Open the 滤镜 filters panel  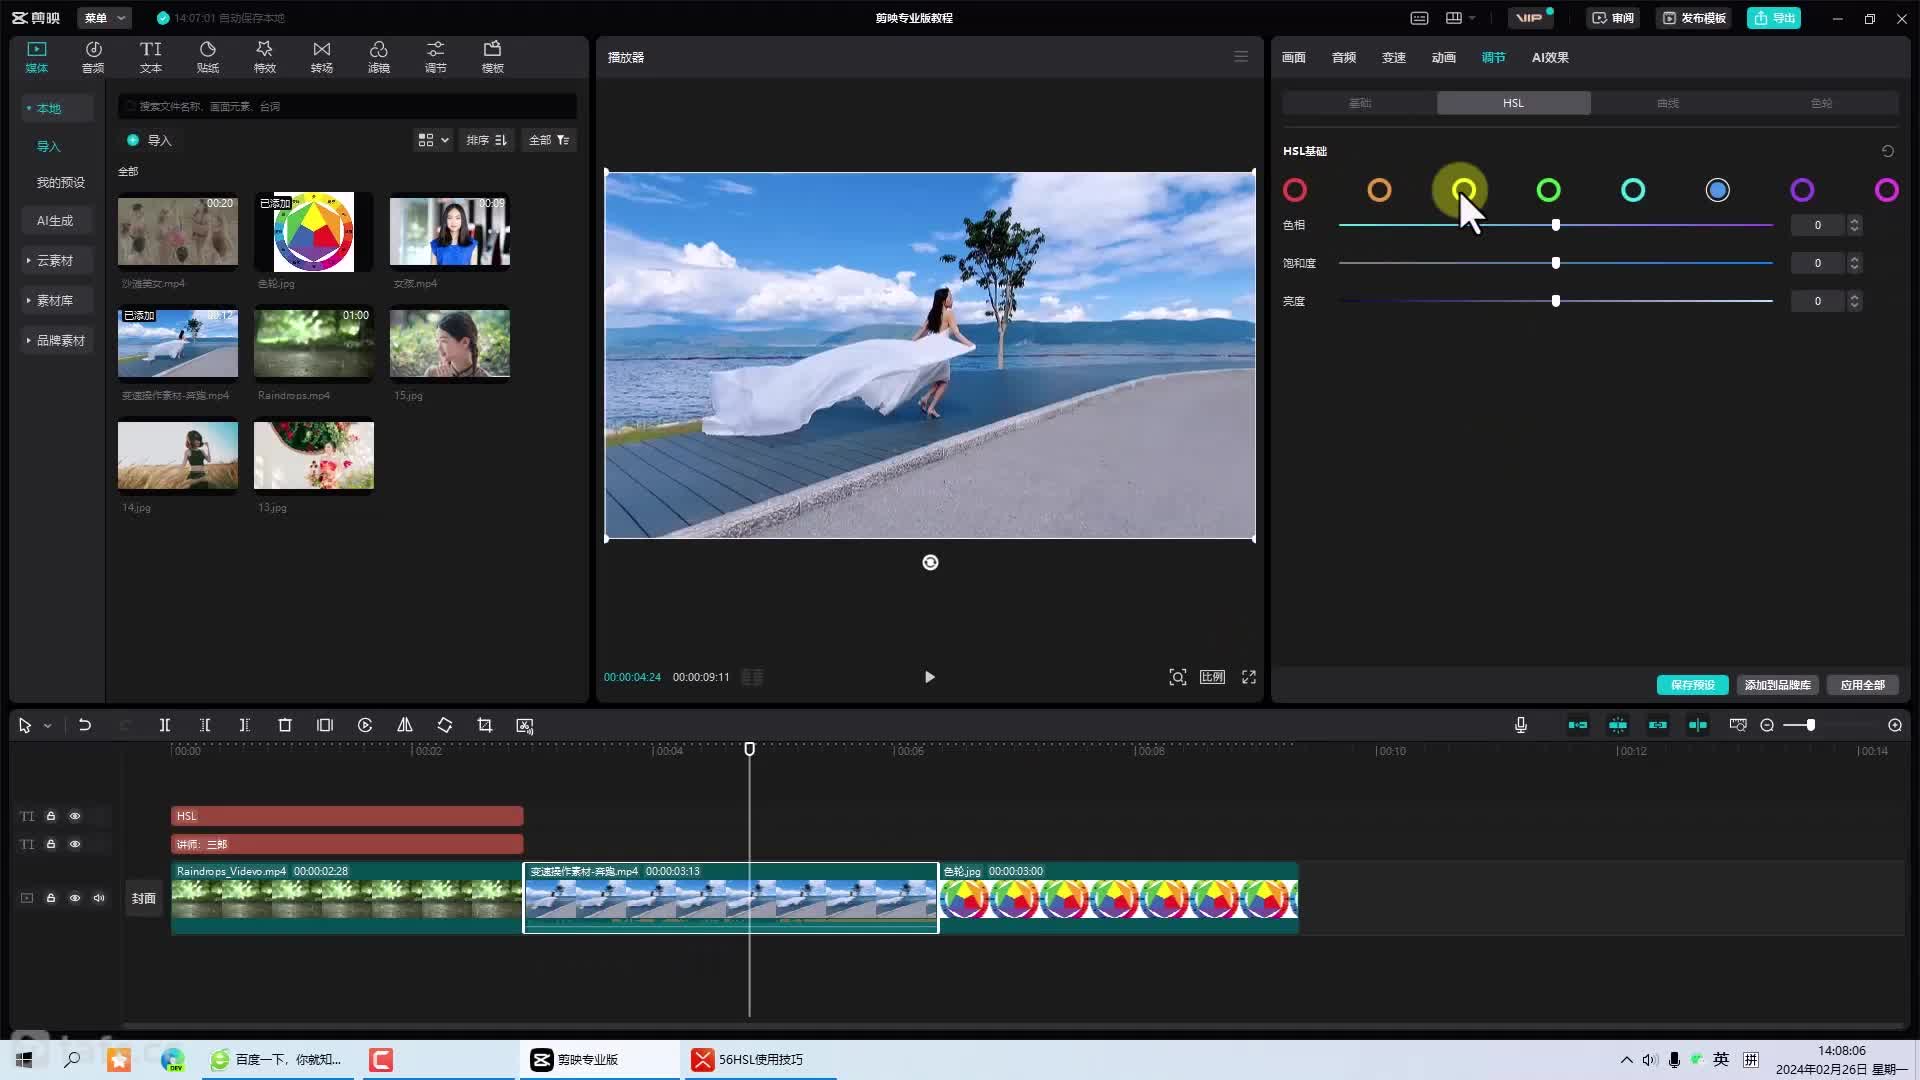(x=378, y=57)
